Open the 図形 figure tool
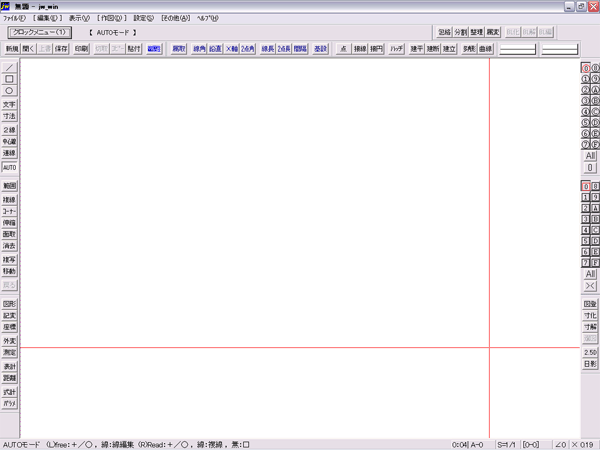The width and height of the screenshot is (600, 450). [x=9, y=304]
